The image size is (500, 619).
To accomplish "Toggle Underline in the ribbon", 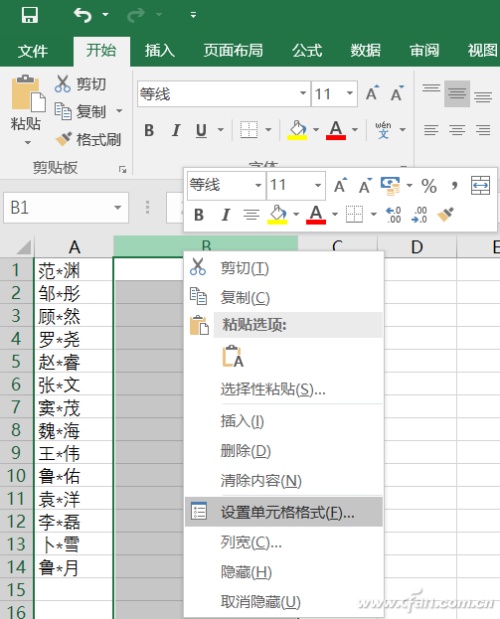I will tap(201, 130).
